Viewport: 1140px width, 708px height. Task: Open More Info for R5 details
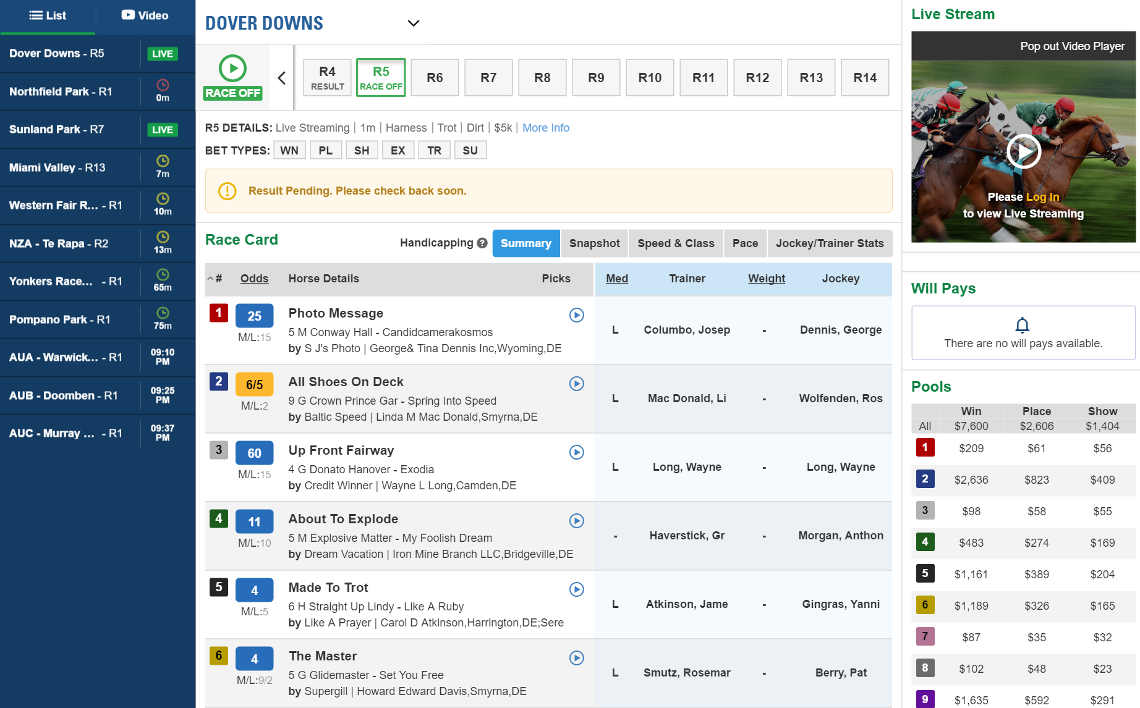546,127
